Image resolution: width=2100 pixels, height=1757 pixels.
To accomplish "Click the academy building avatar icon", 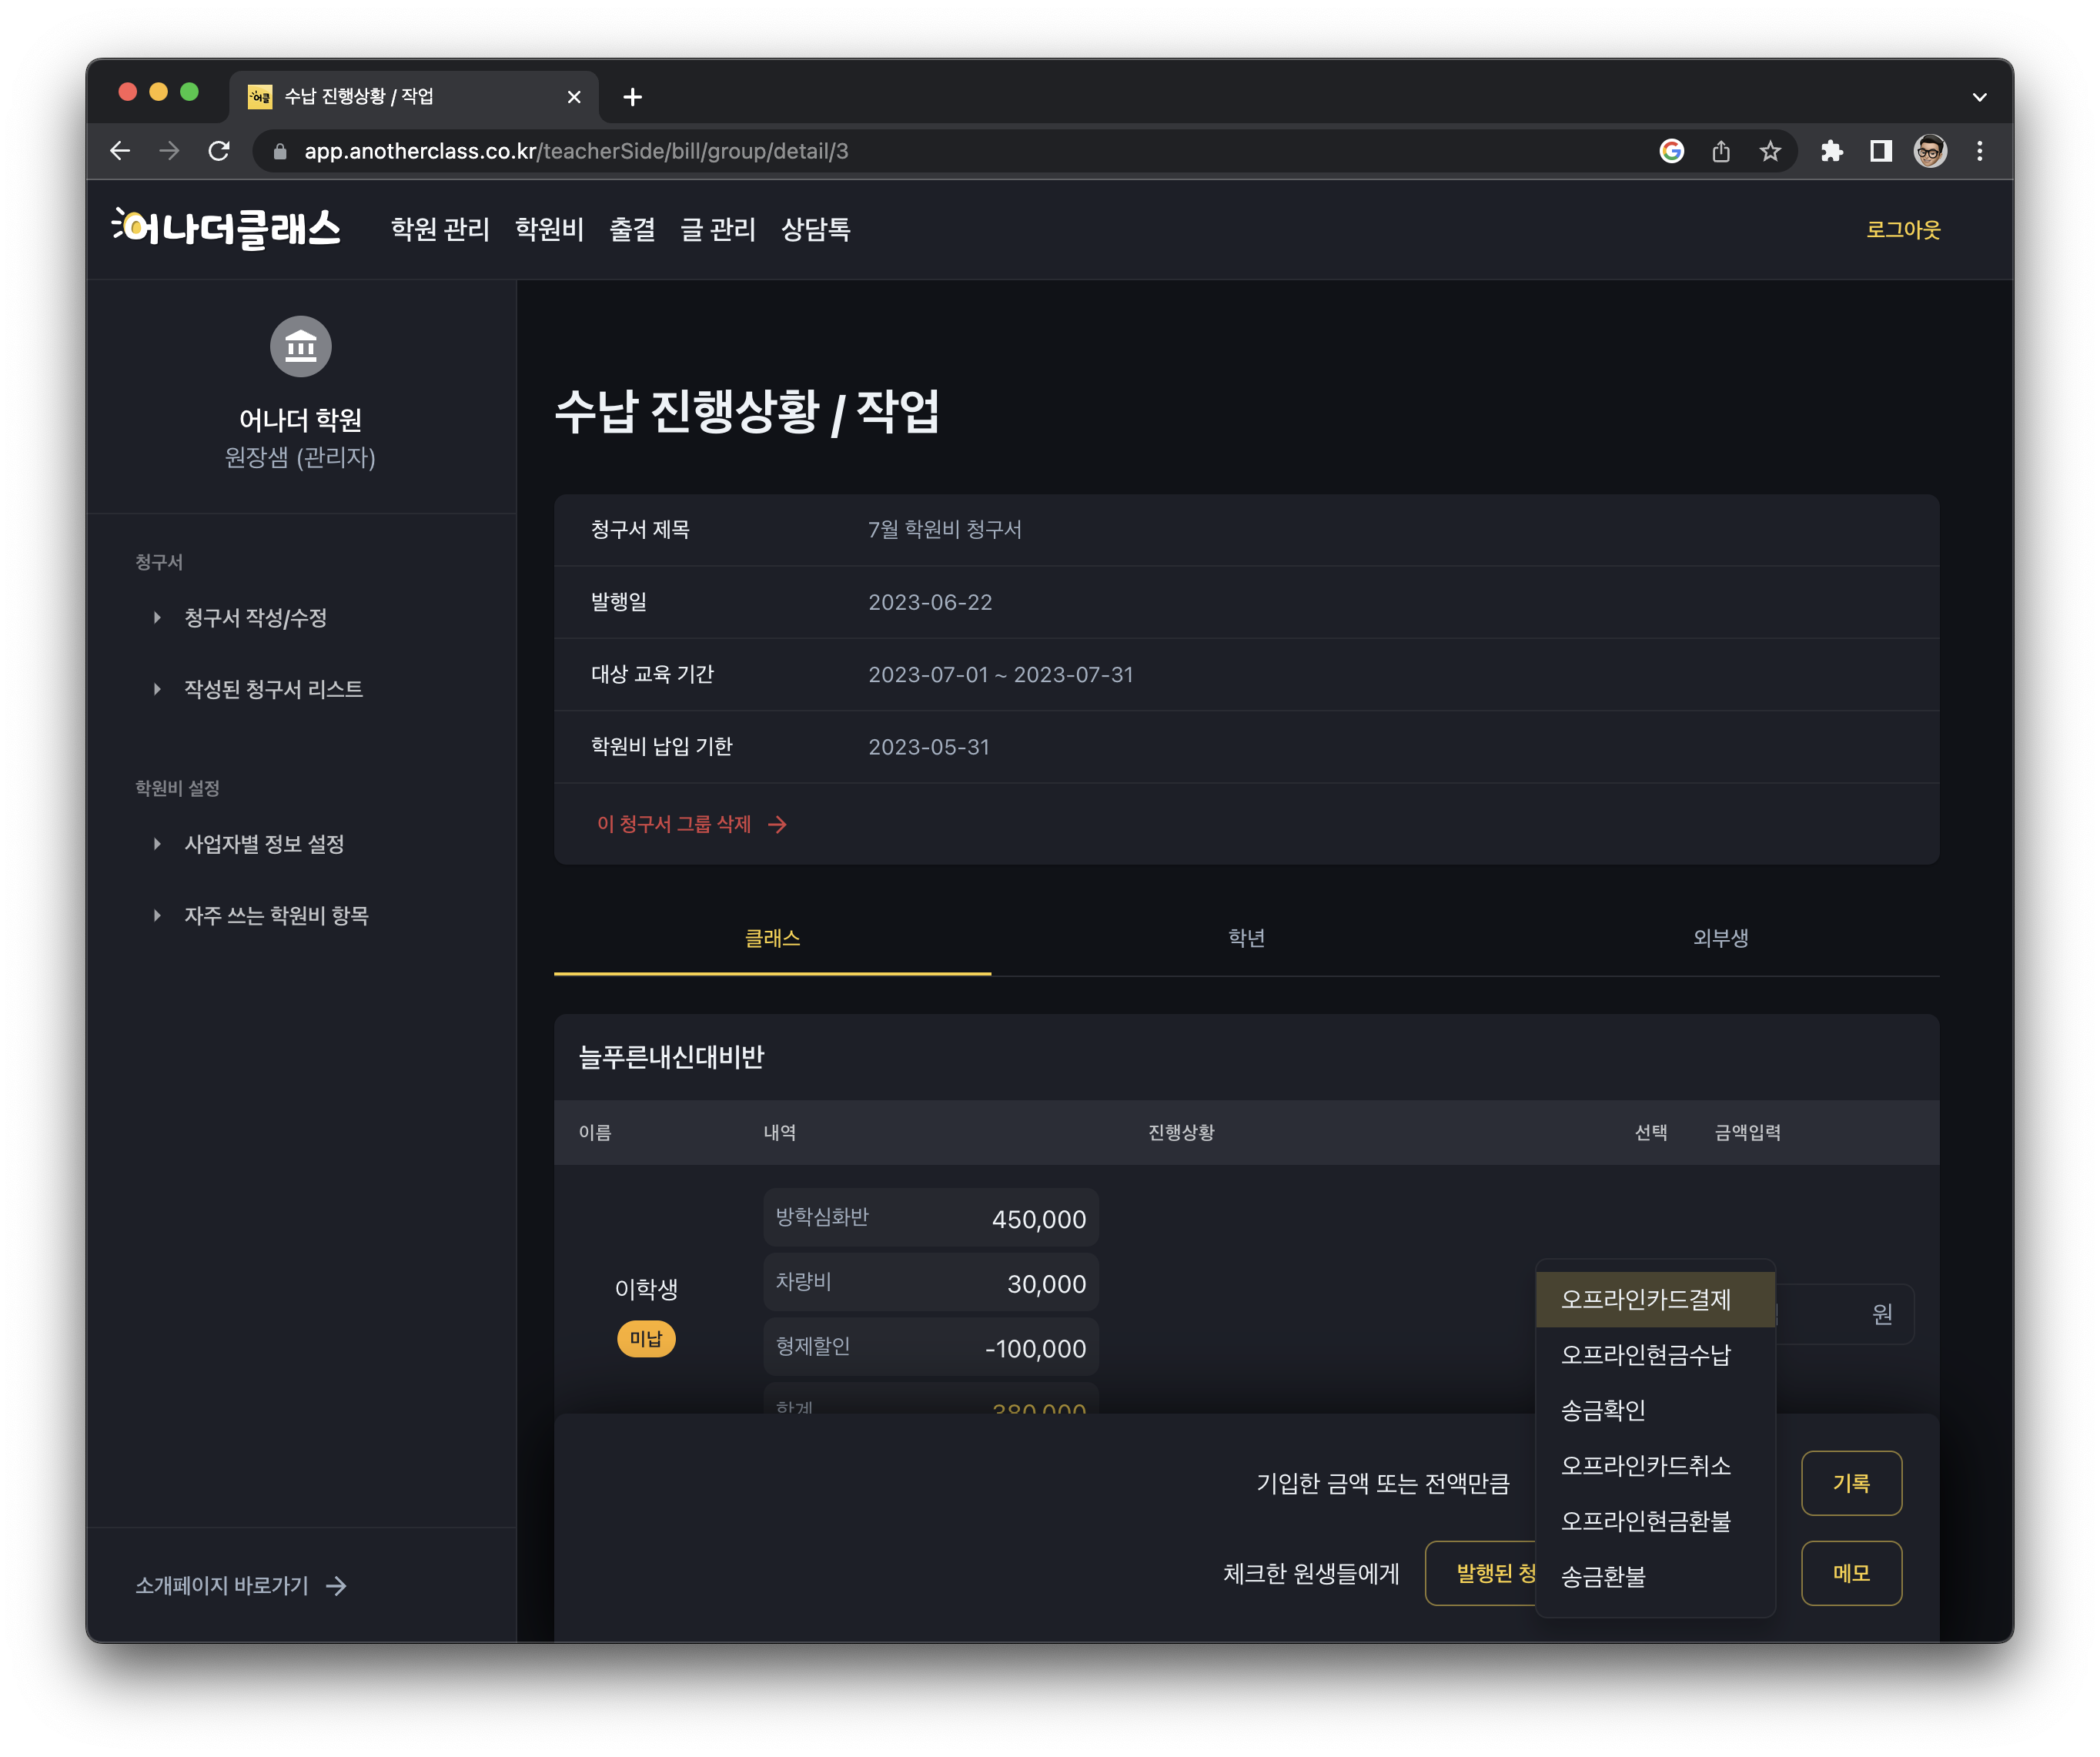I will click(x=300, y=346).
